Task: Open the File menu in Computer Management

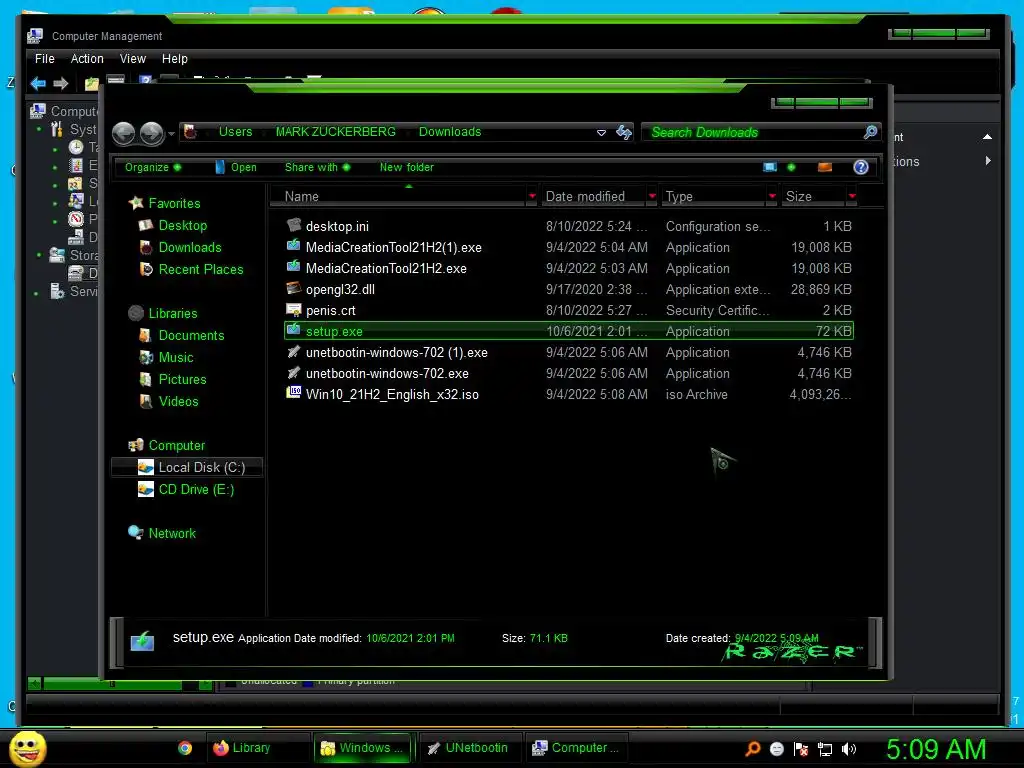Action: click(44, 59)
